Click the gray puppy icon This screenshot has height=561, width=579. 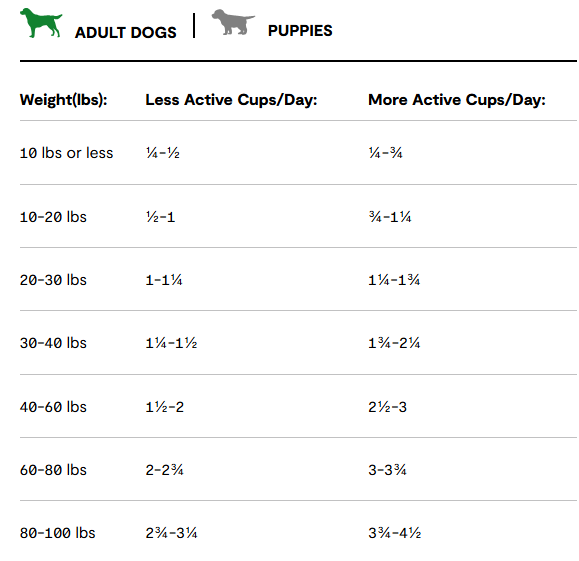pyautogui.click(x=233, y=22)
